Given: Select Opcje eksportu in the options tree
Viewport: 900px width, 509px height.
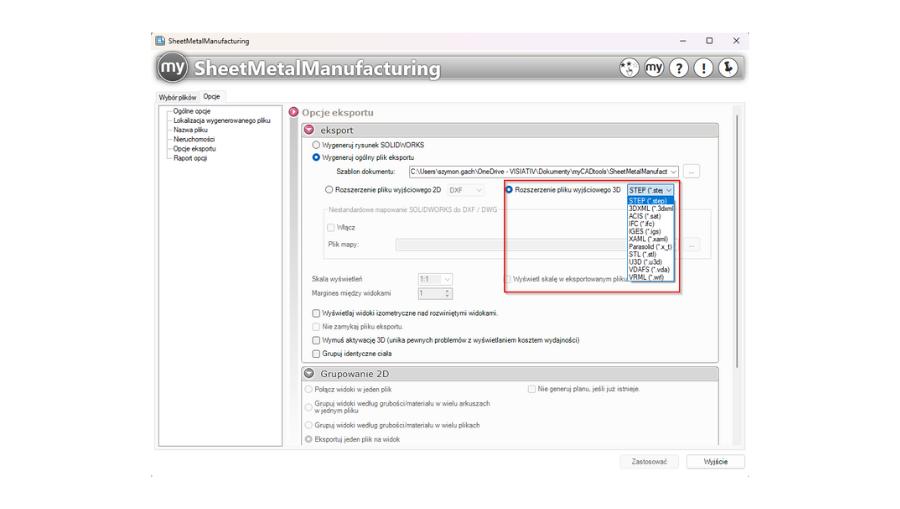Looking at the screenshot, I should pyautogui.click(x=195, y=149).
